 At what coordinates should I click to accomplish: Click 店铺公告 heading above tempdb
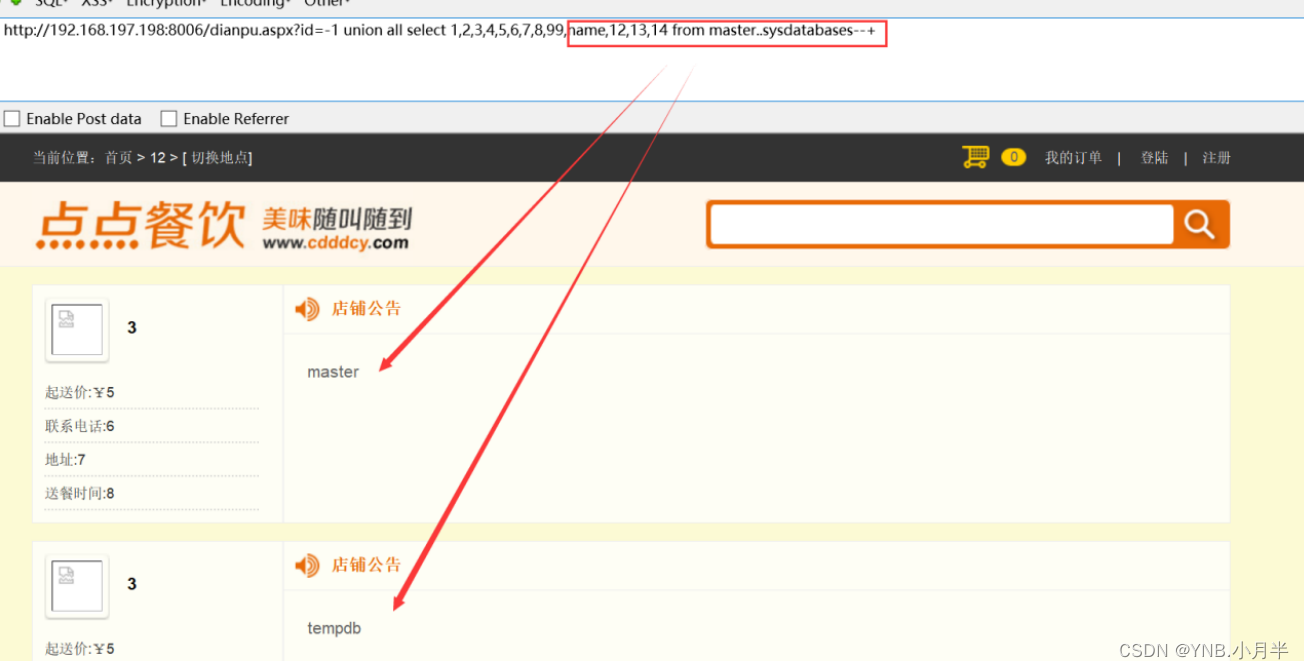click(x=366, y=566)
